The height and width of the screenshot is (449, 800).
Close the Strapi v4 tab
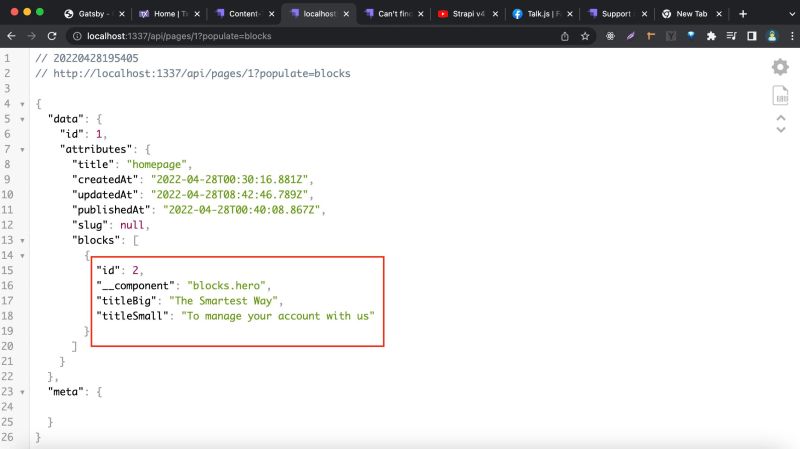tap(495, 14)
